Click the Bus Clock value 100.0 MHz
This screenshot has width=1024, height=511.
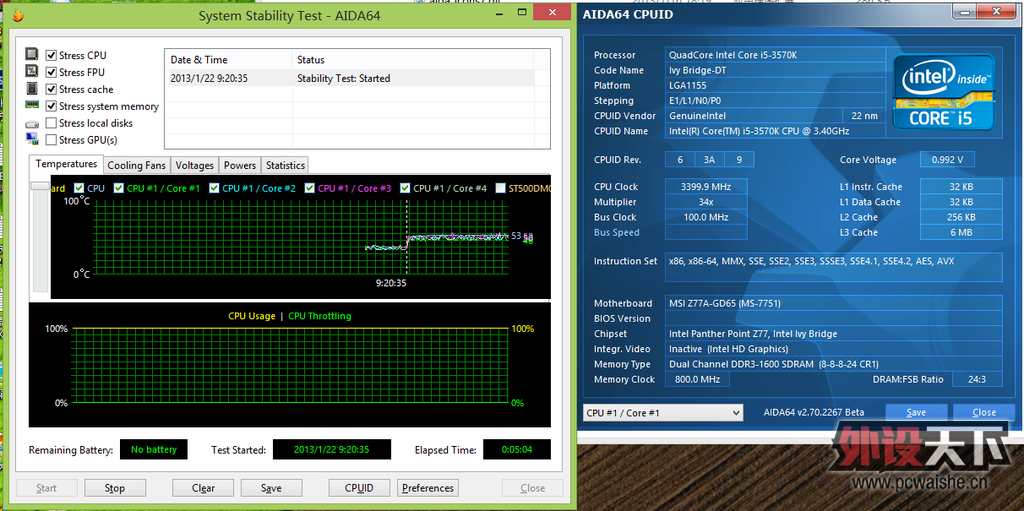tap(707, 217)
